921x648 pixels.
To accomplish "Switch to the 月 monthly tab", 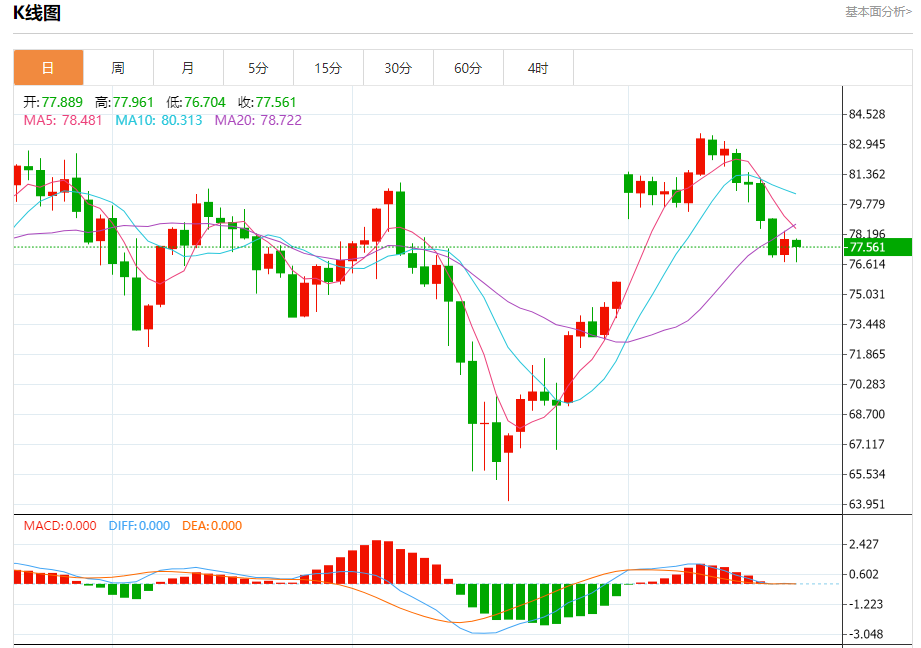I will (188, 68).
